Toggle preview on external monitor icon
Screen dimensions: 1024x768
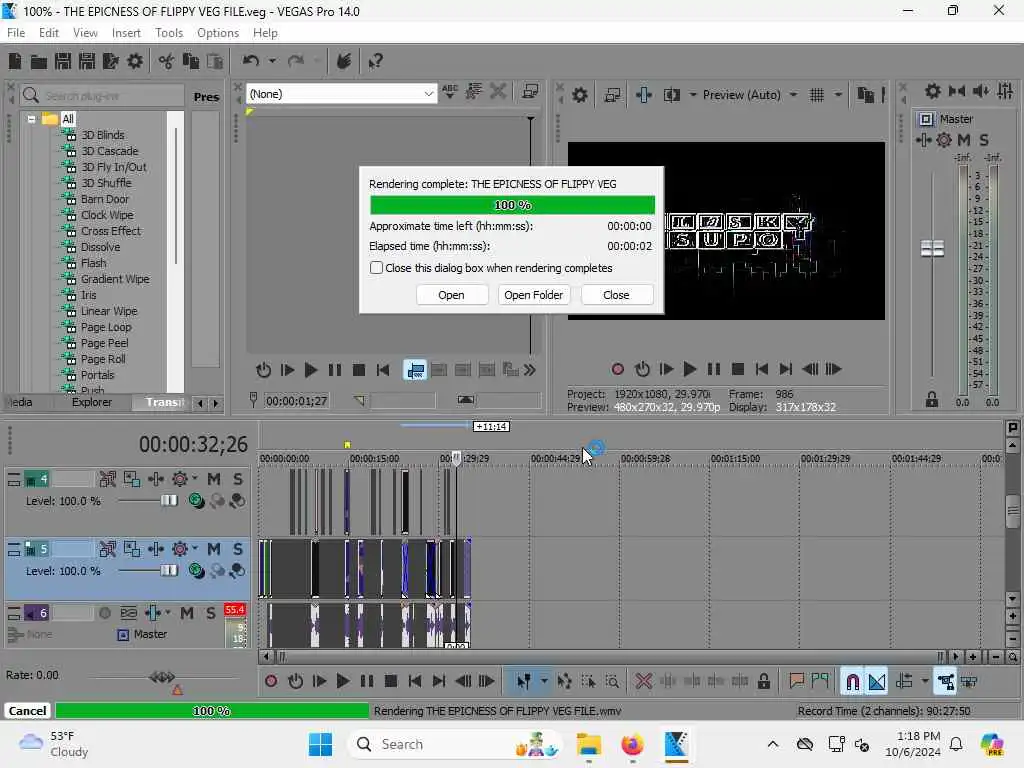pyautogui.click(x=612, y=95)
